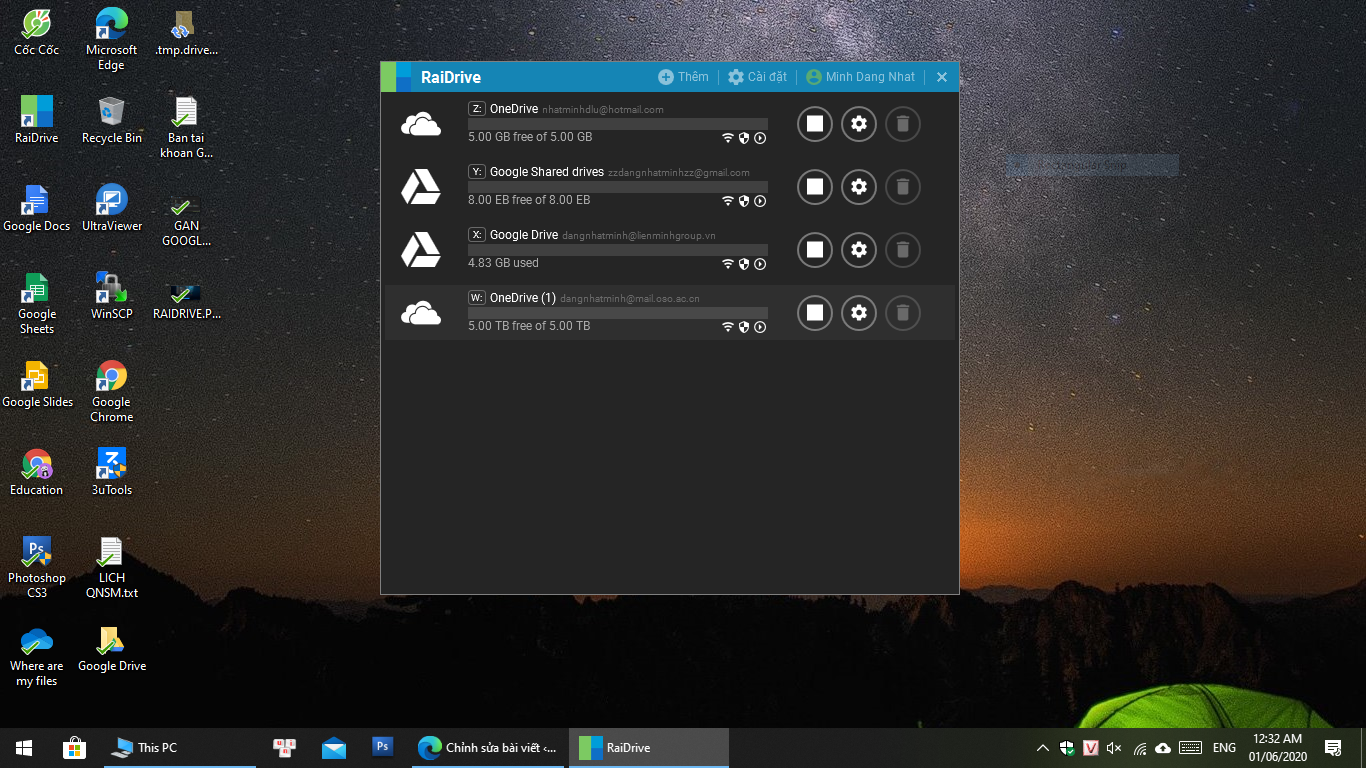Image resolution: width=1366 pixels, height=768 pixels.
Task: Stop the Y: Google Shared drives connection
Action: coord(815,187)
